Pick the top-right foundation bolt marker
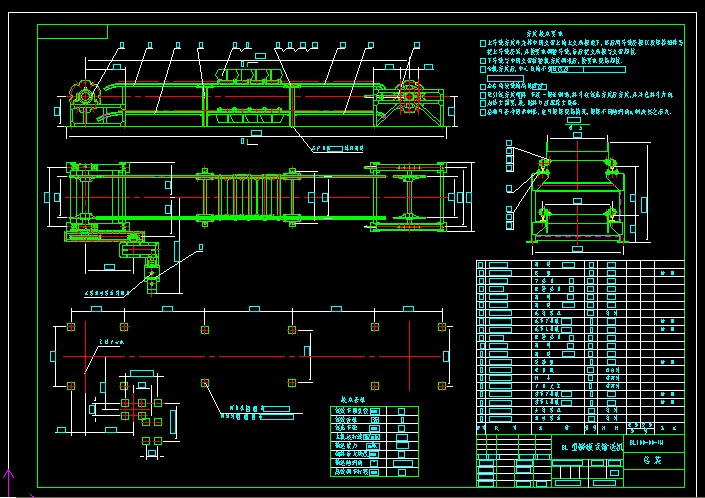 441,327
